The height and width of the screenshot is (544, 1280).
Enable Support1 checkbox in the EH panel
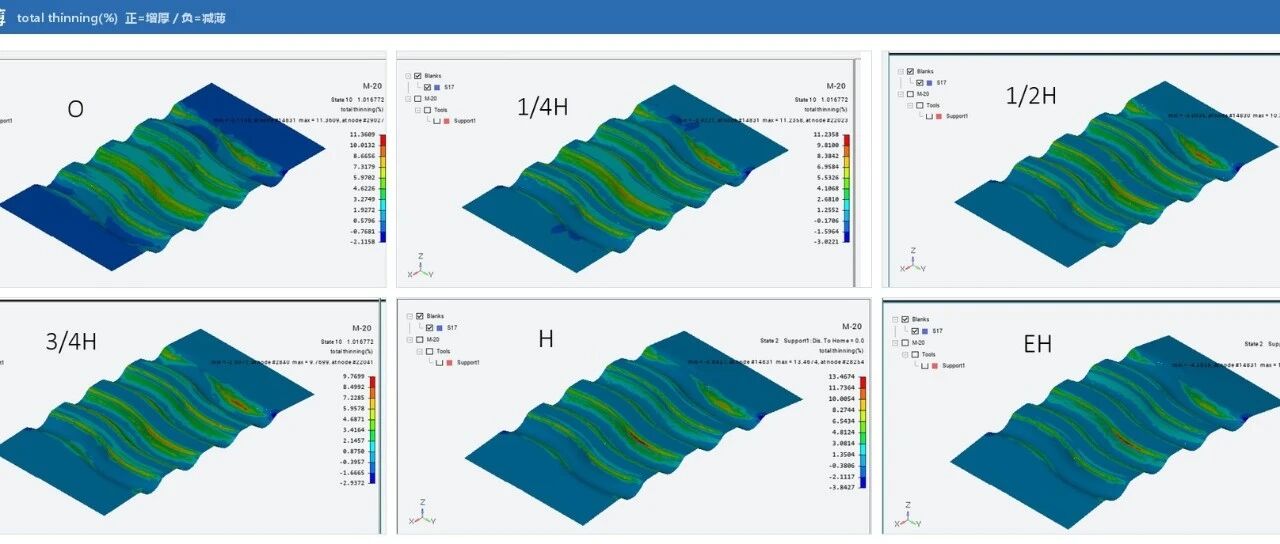(925, 366)
